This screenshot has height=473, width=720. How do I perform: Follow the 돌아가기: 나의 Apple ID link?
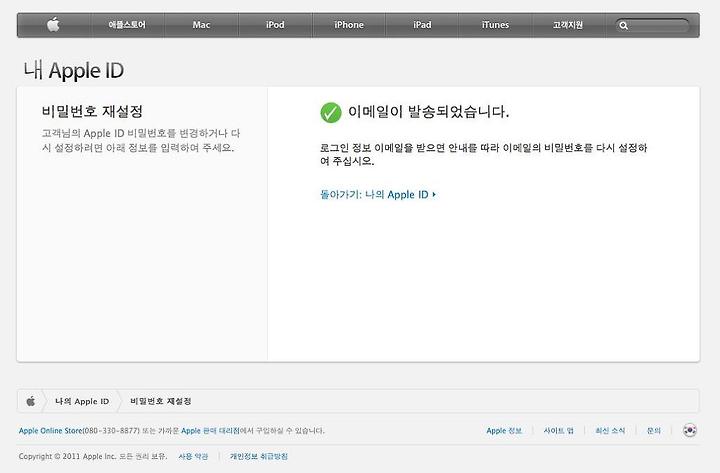tap(378, 195)
